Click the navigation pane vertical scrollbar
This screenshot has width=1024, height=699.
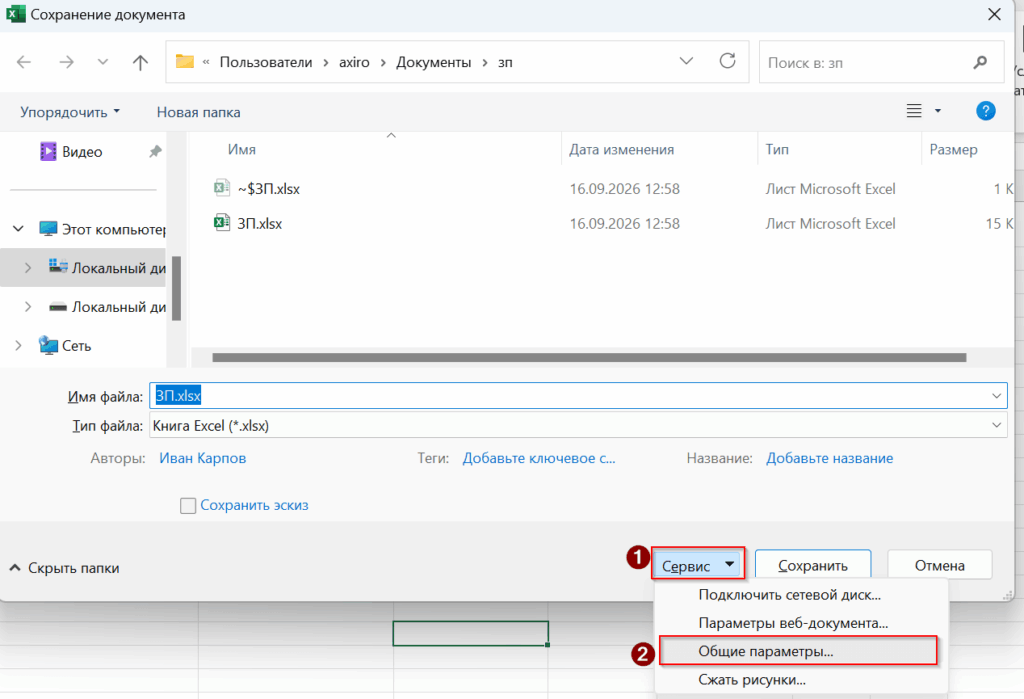176,288
